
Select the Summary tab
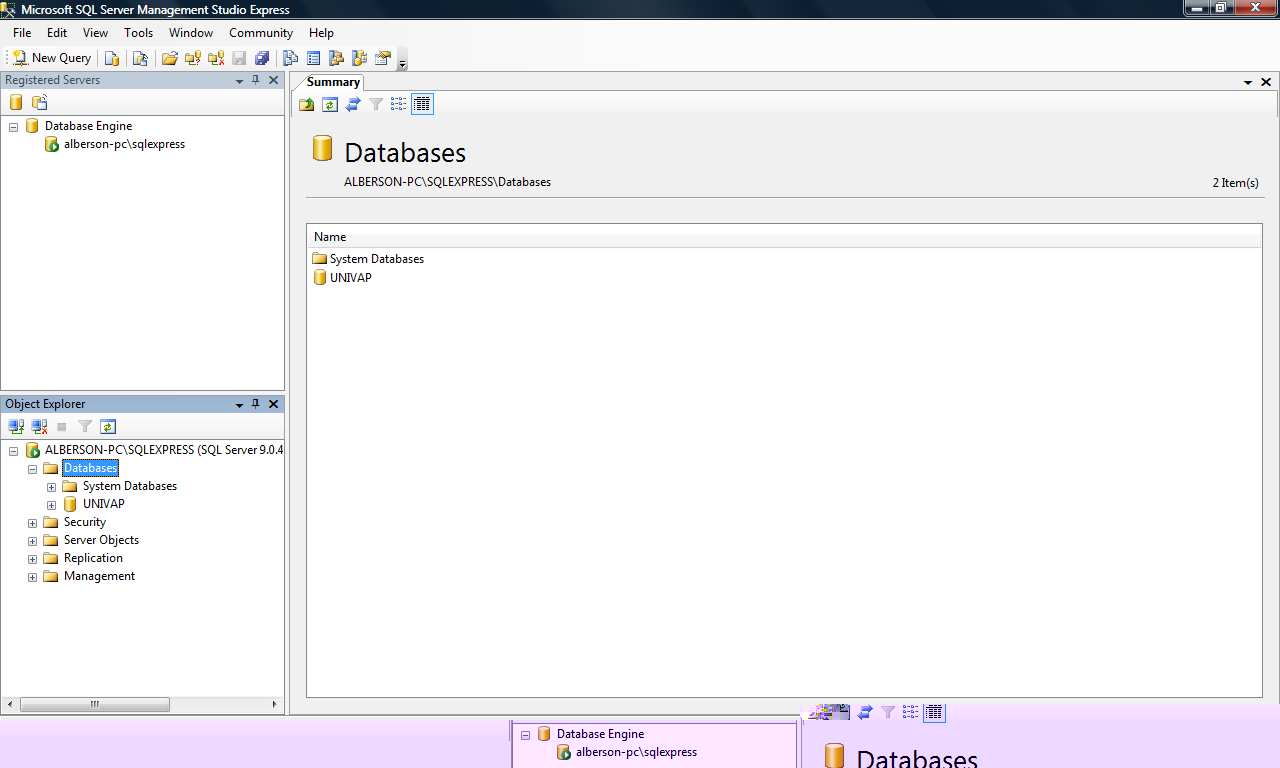click(332, 82)
